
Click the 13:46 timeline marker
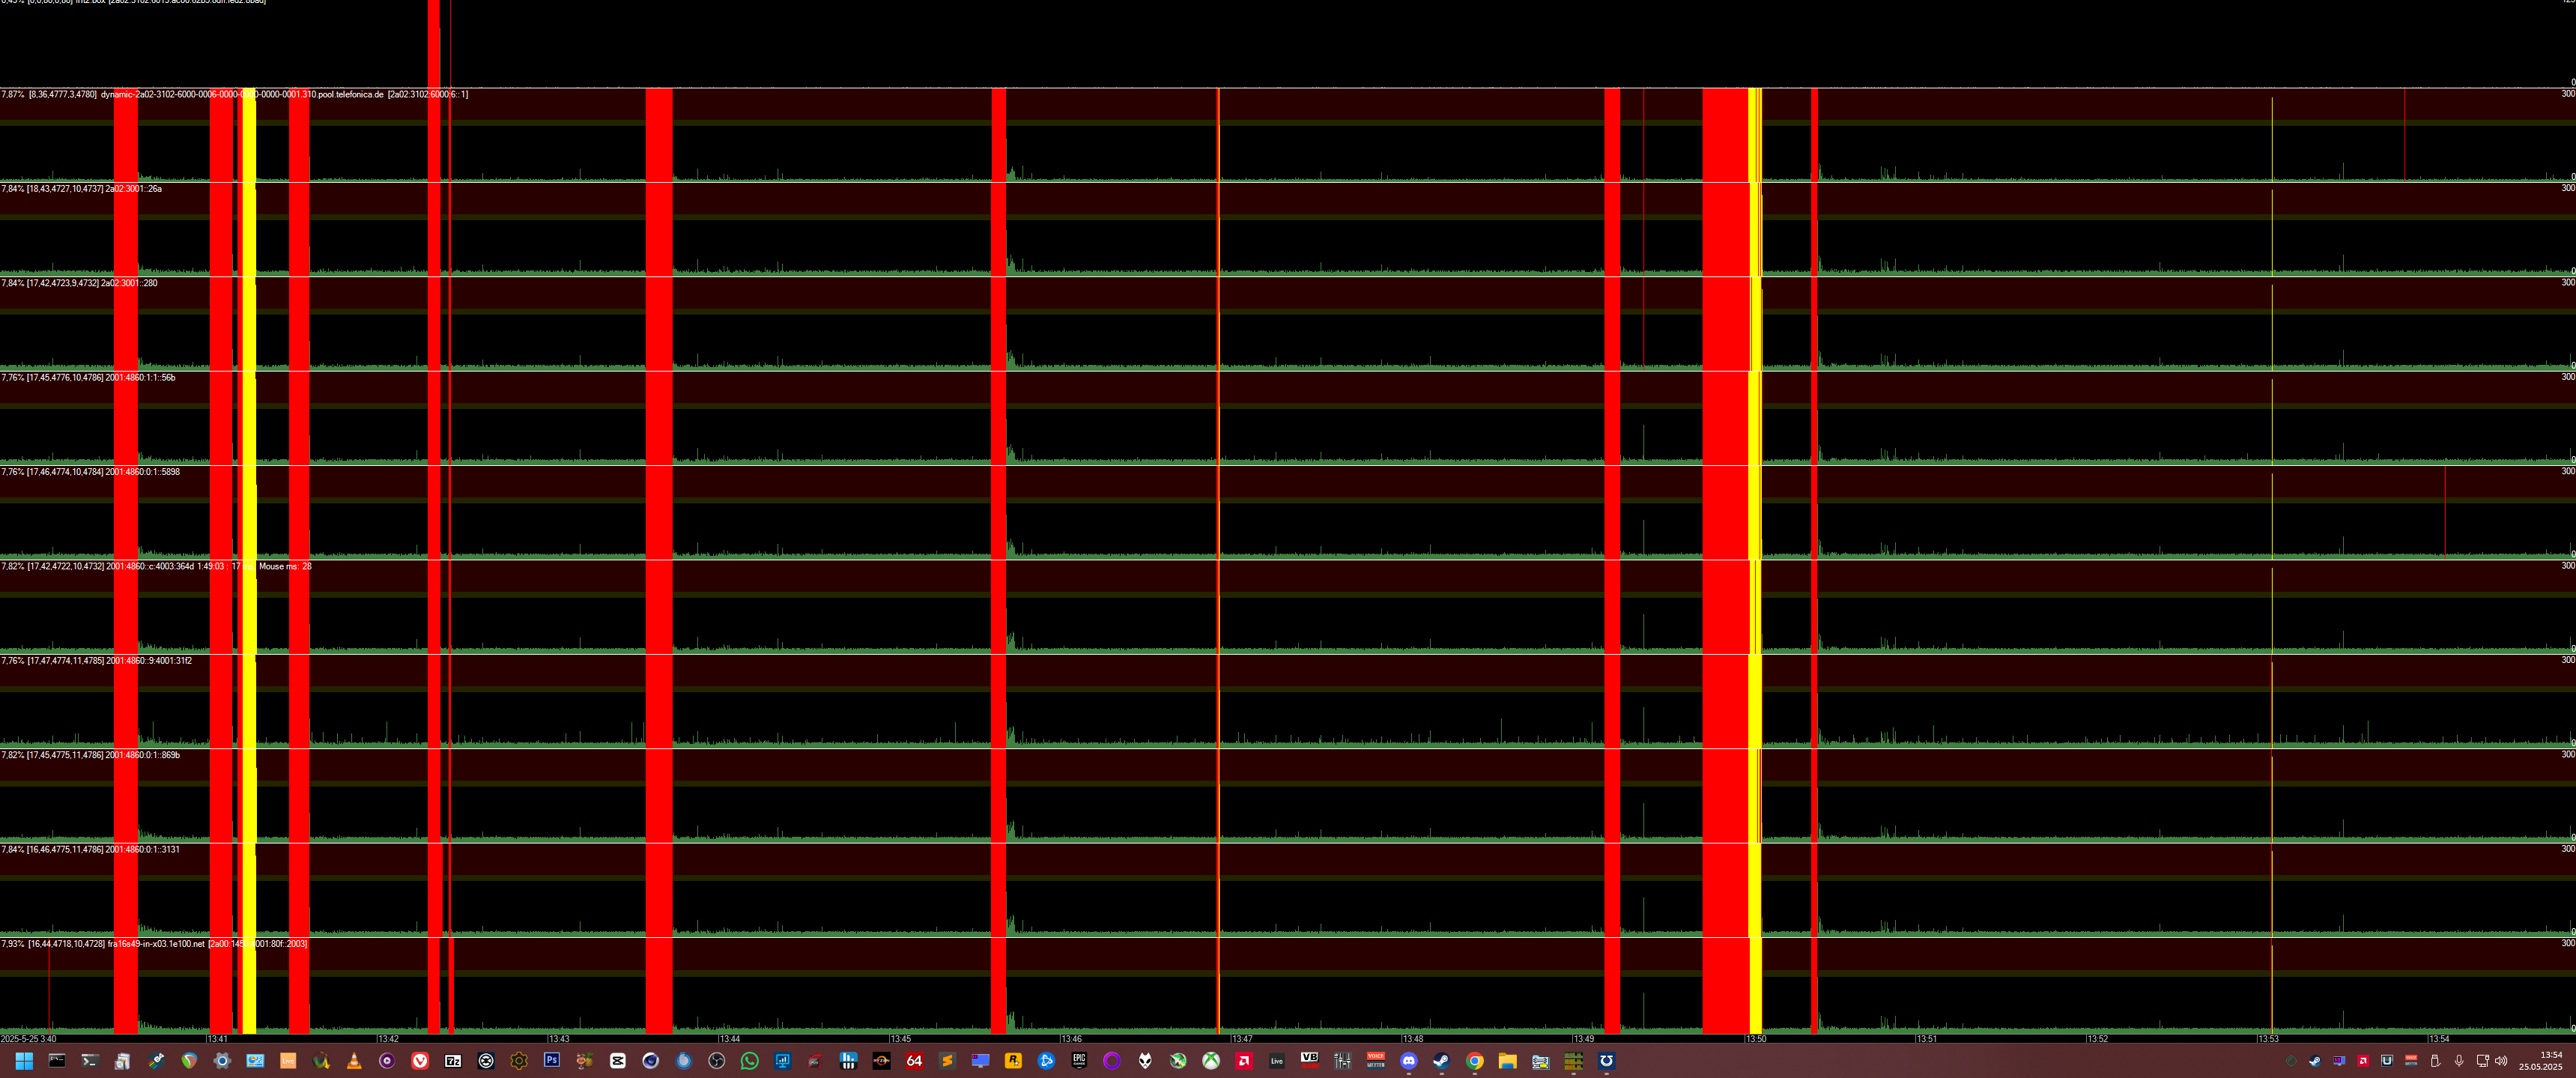point(1072,1039)
